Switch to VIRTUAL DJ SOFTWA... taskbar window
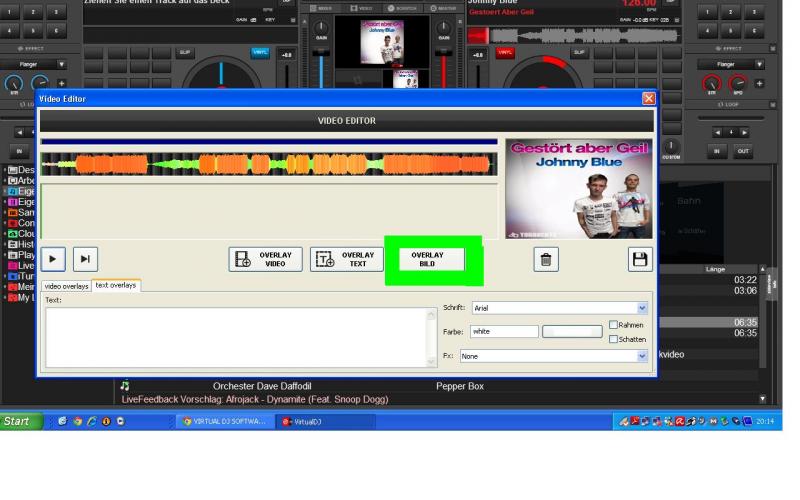This screenshot has height=500, width=800. tap(224, 421)
